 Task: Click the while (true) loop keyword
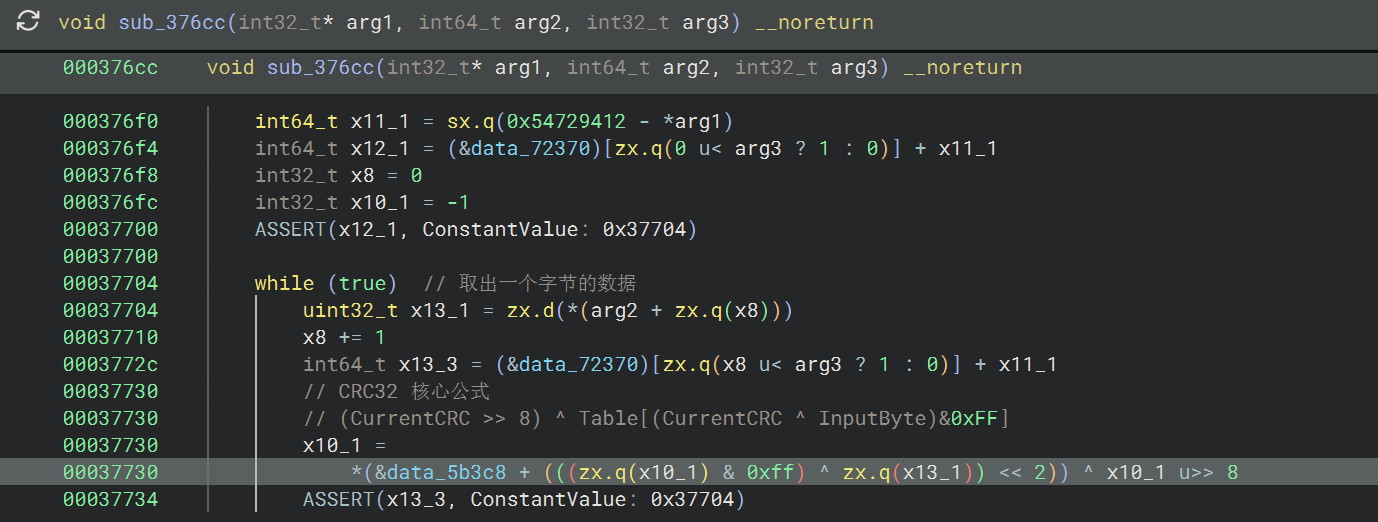pos(325,283)
